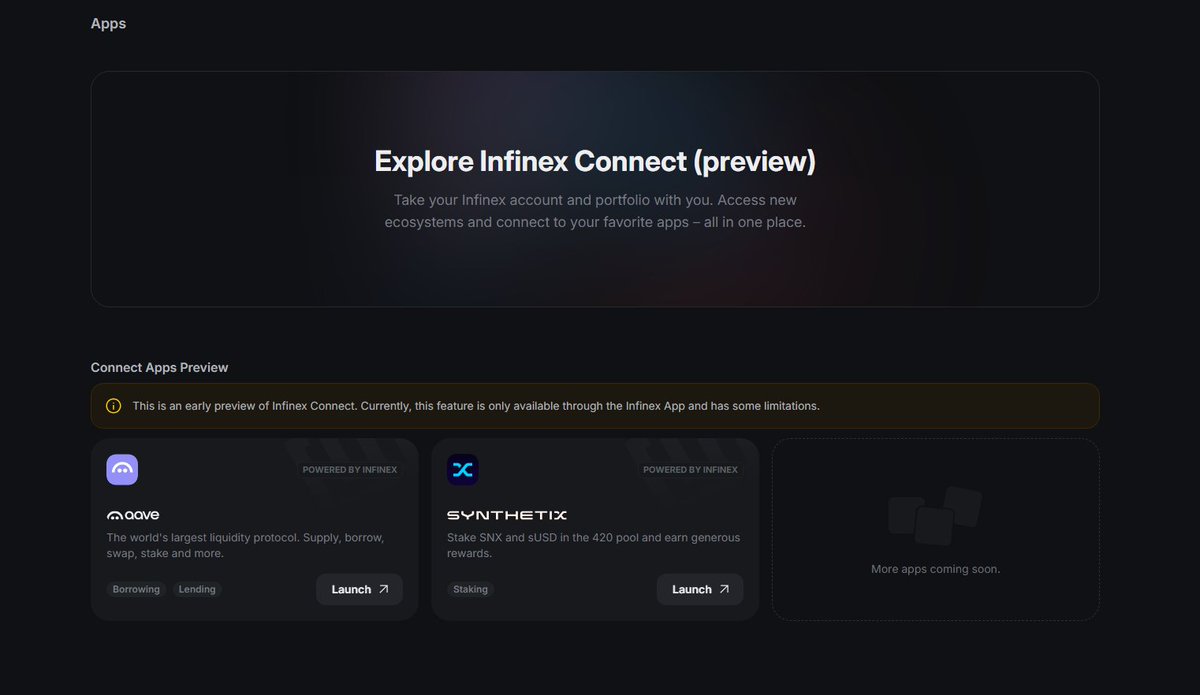The image size is (1200, 695).
Task: Click the Powered by Infinex badge on Synthetix card
Action: coord(690,470)
